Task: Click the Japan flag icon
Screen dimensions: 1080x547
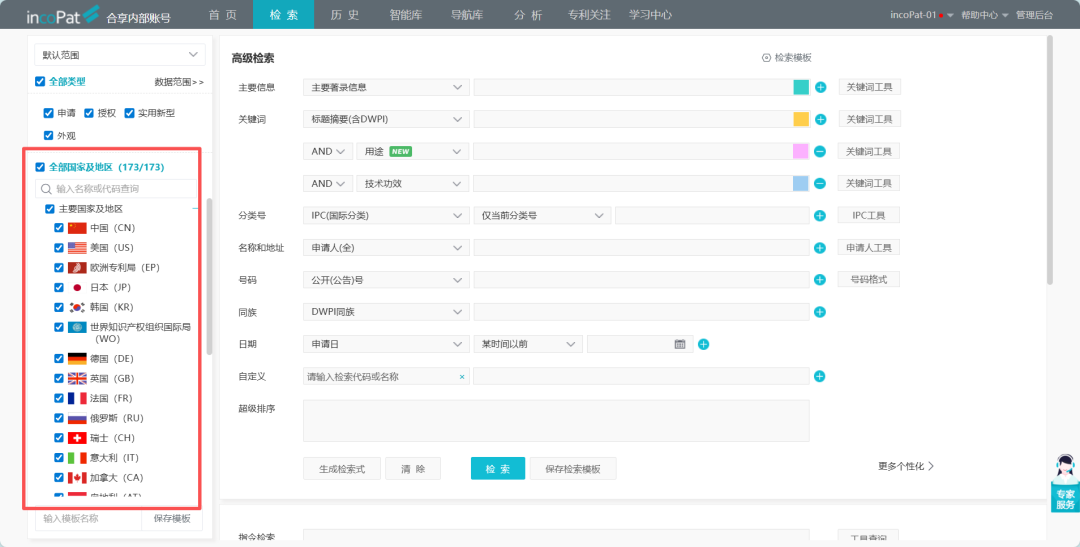Action: [x=77, y=287]
